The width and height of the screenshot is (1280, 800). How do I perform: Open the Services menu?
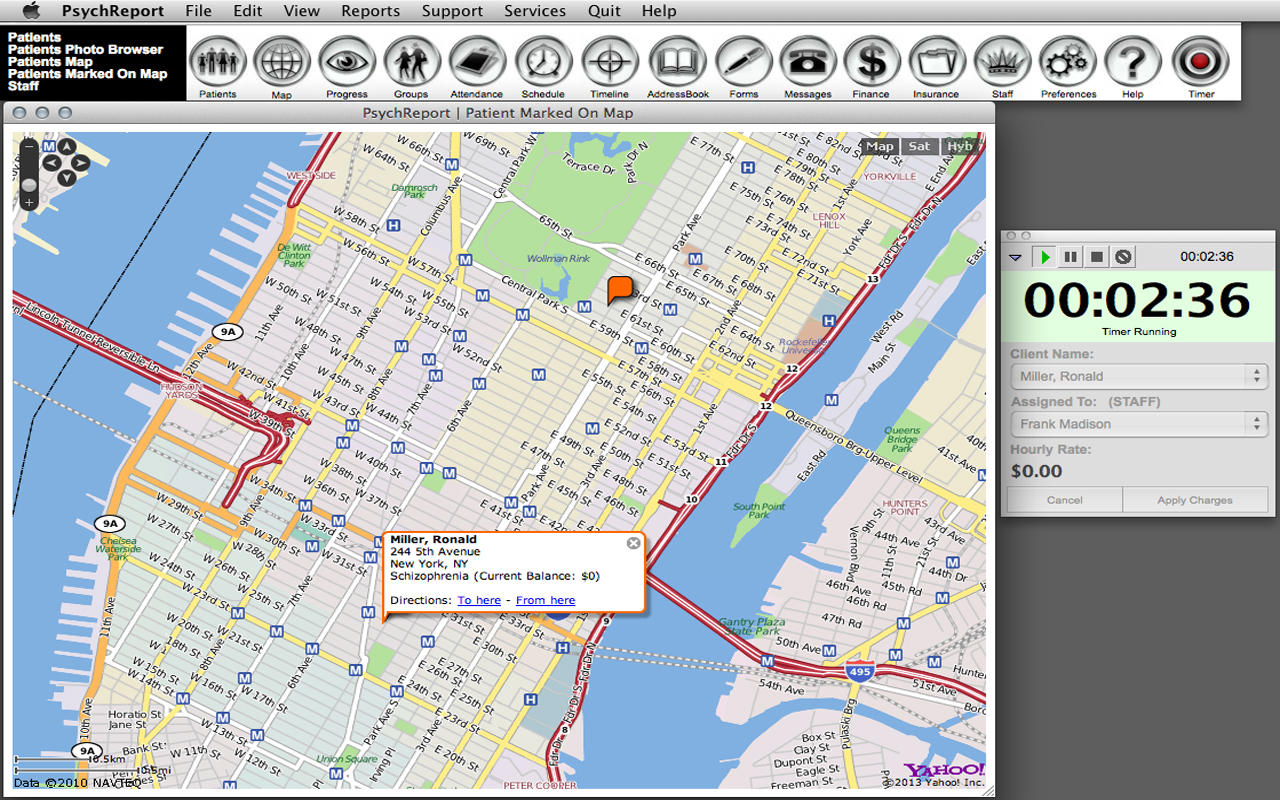(x=535, y=11)
